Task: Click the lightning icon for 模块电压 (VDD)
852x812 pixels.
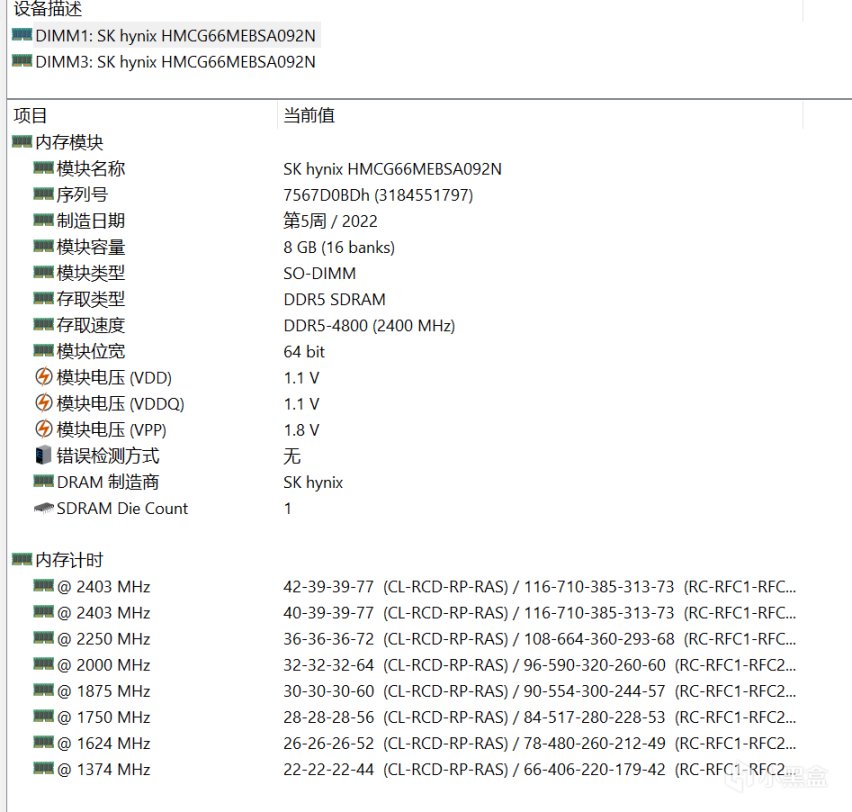Action: 43,377
